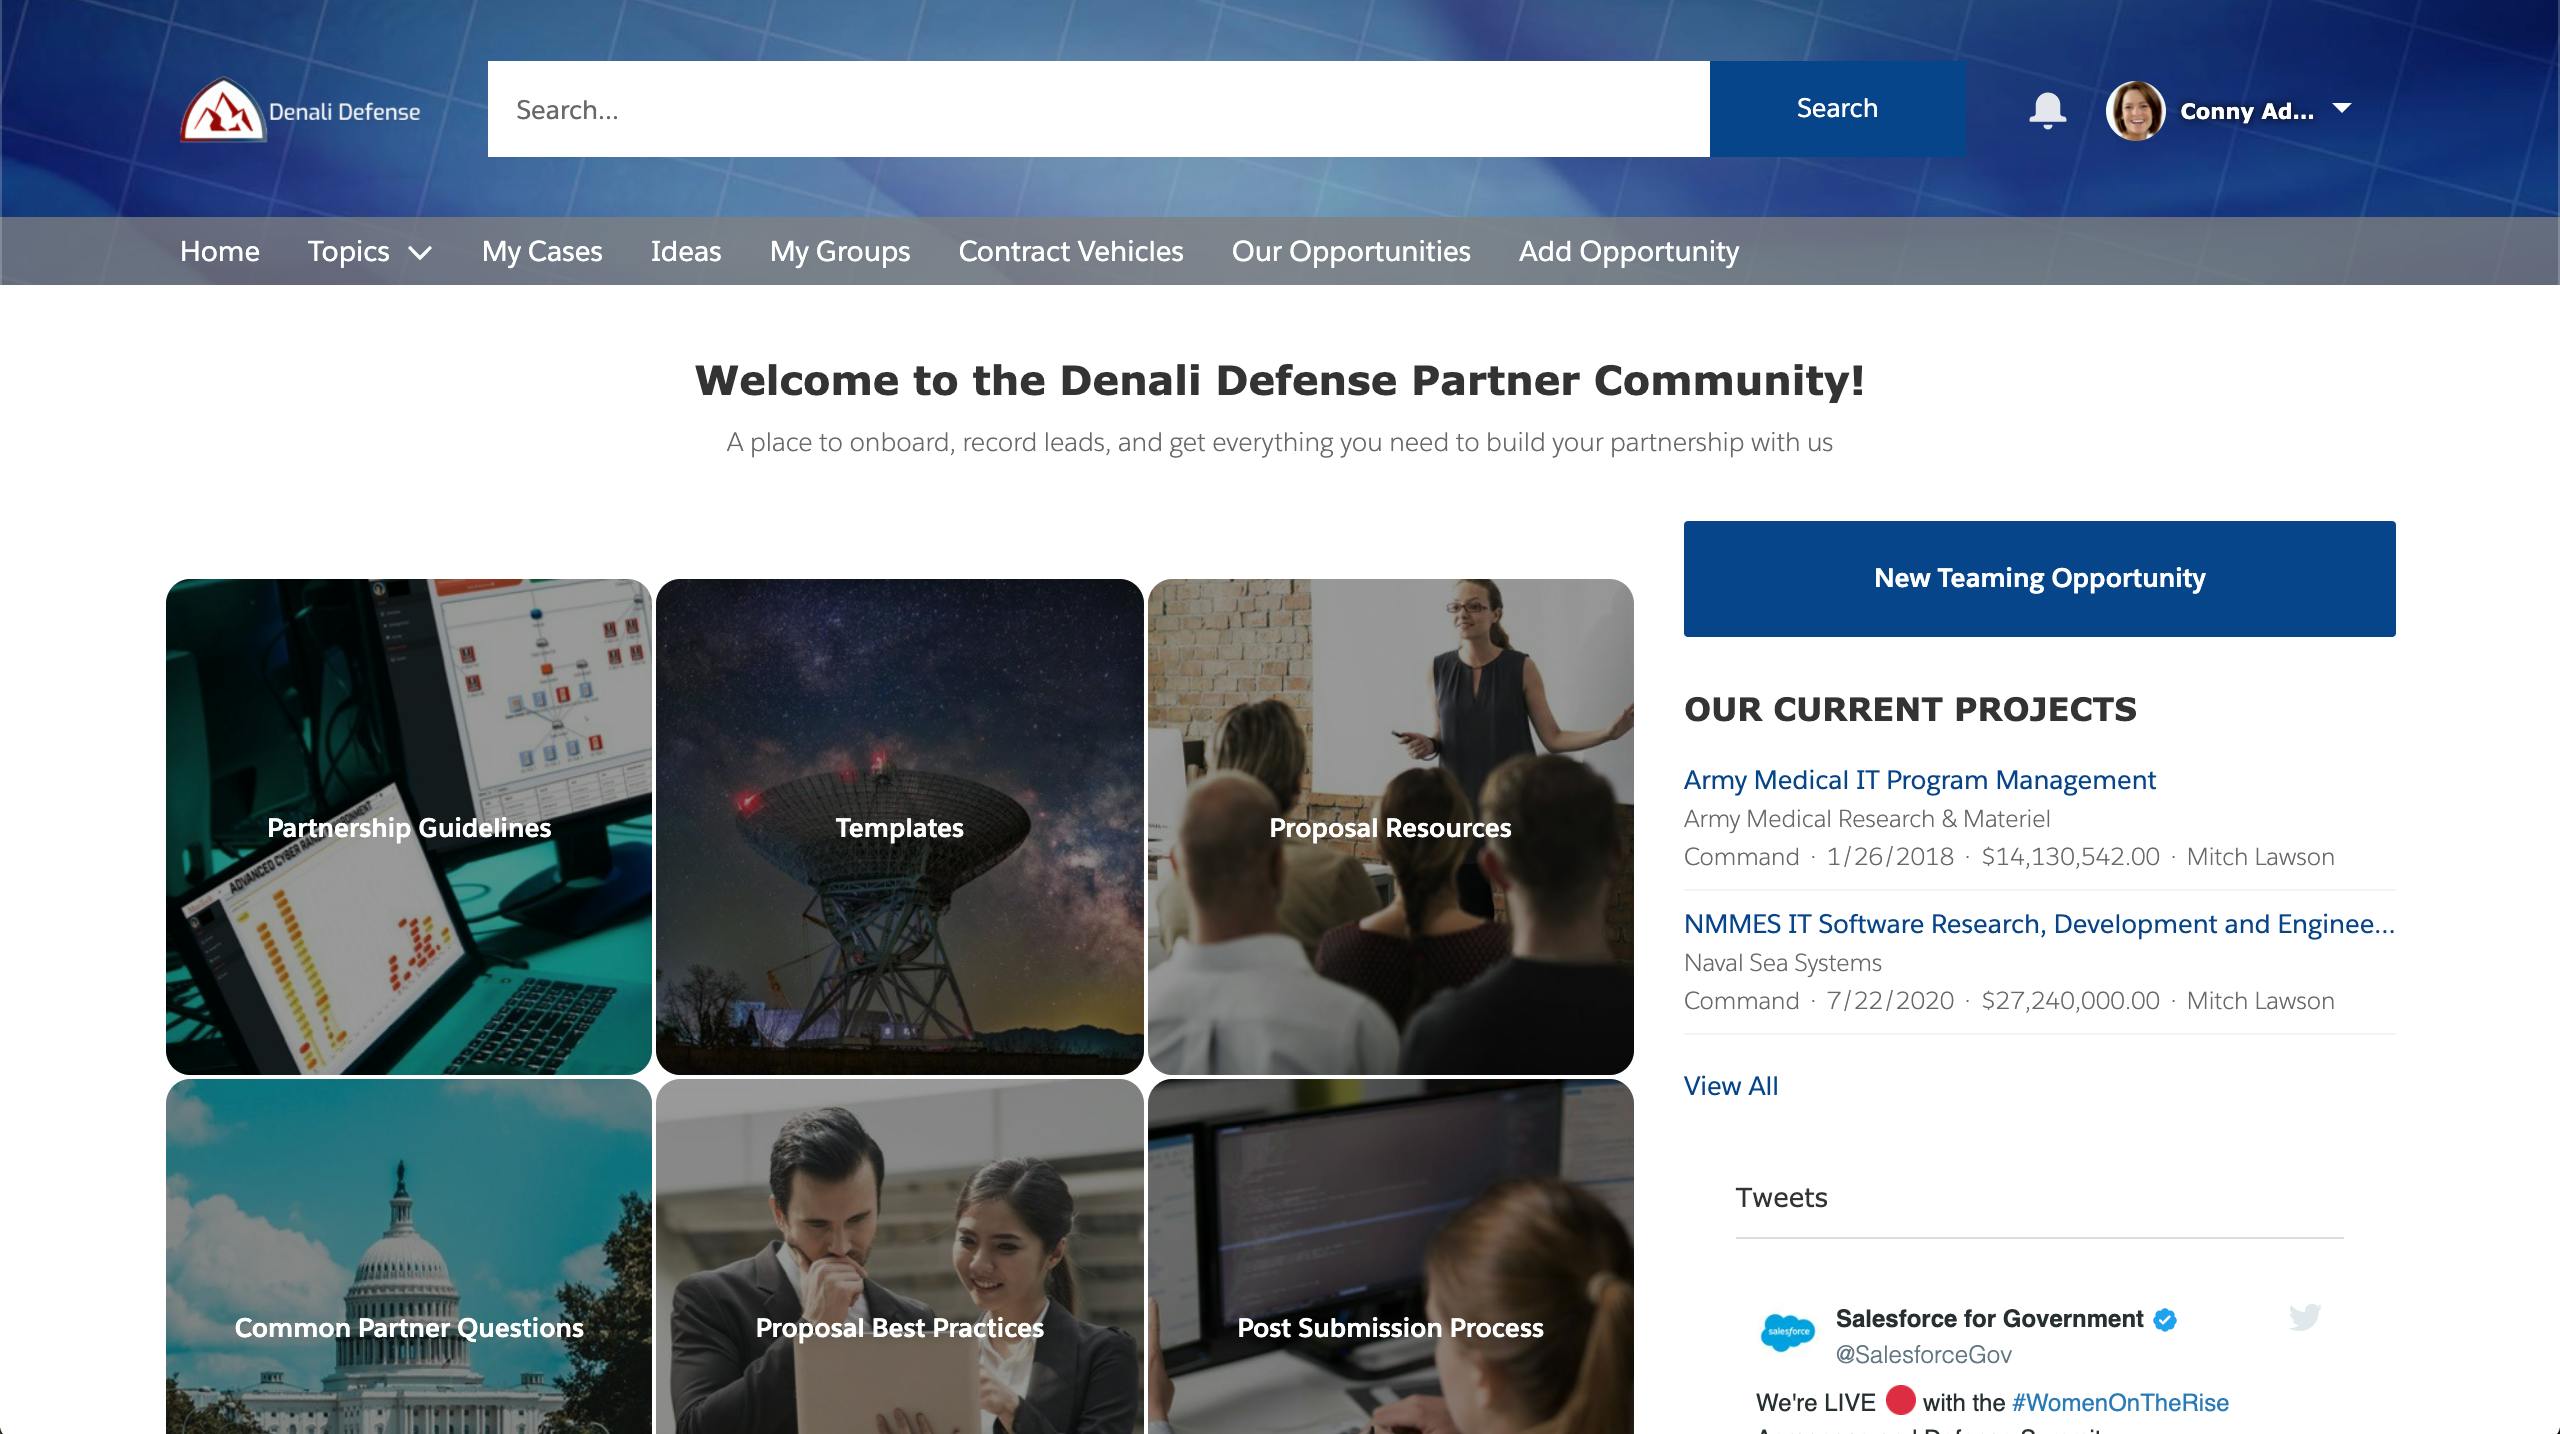Go to My Cases tab
This screenshot has height=1434, width=2560.
click(542, 251)
